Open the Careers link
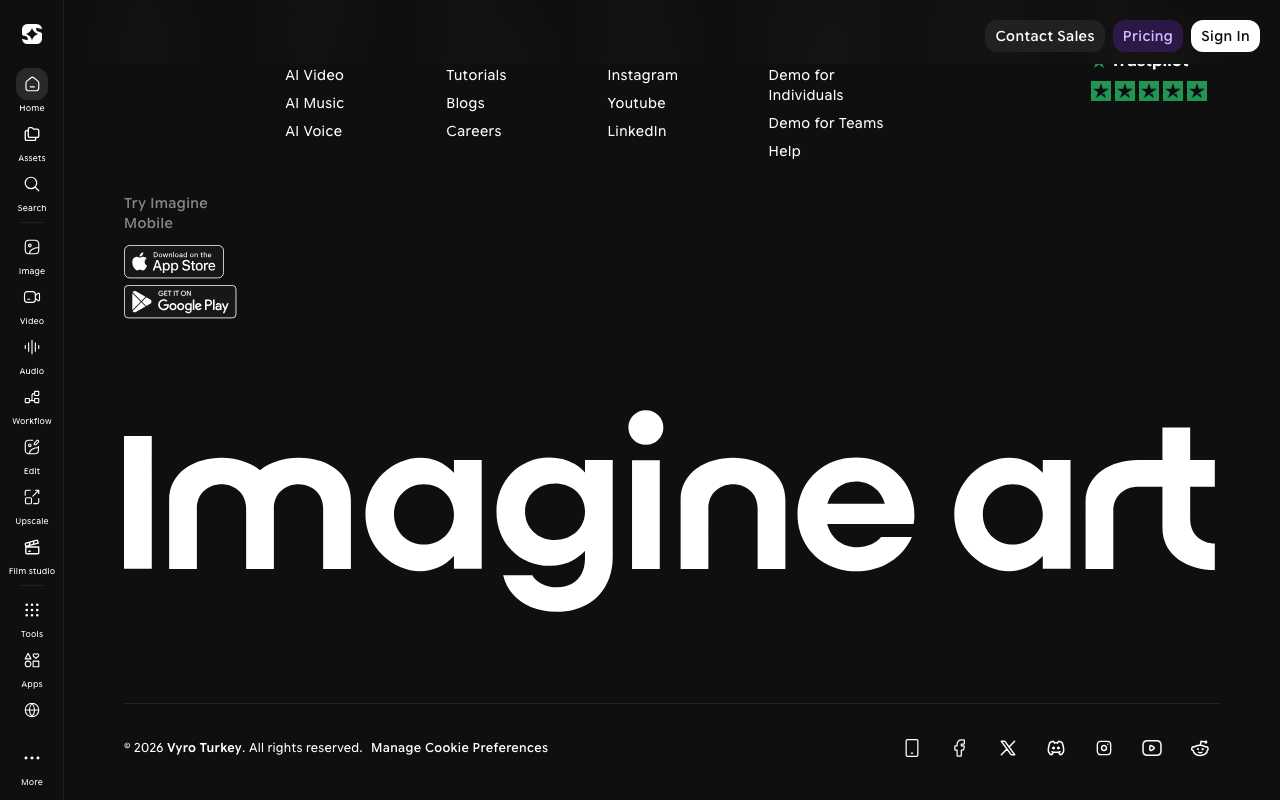Screen dimensions: 1280x800 pos(474,131)
